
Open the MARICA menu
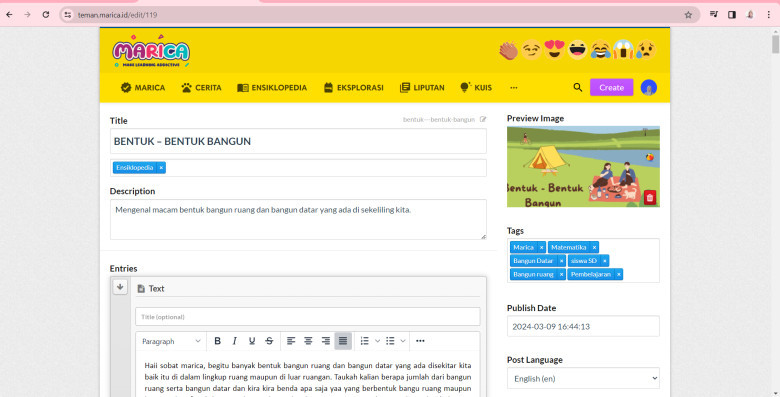point(143,88)
